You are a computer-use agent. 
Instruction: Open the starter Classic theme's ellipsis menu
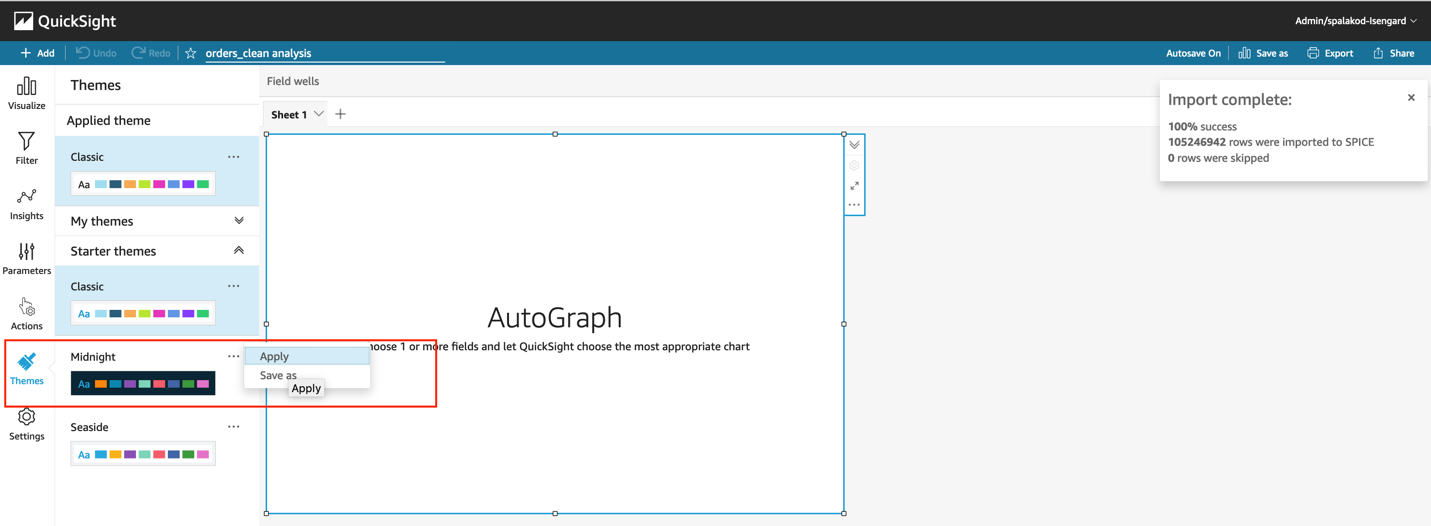click(x=233, y=286)
